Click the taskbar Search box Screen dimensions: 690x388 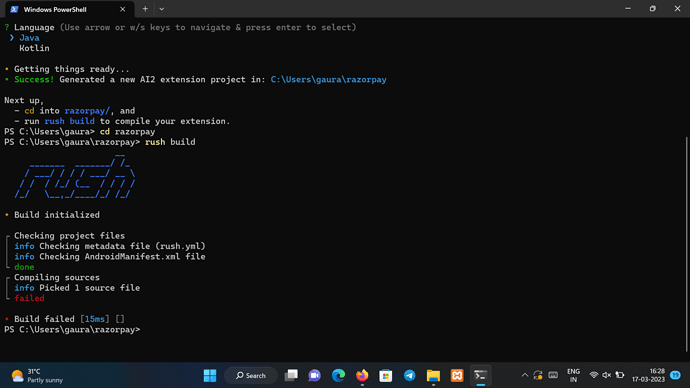tap(251, 376)
